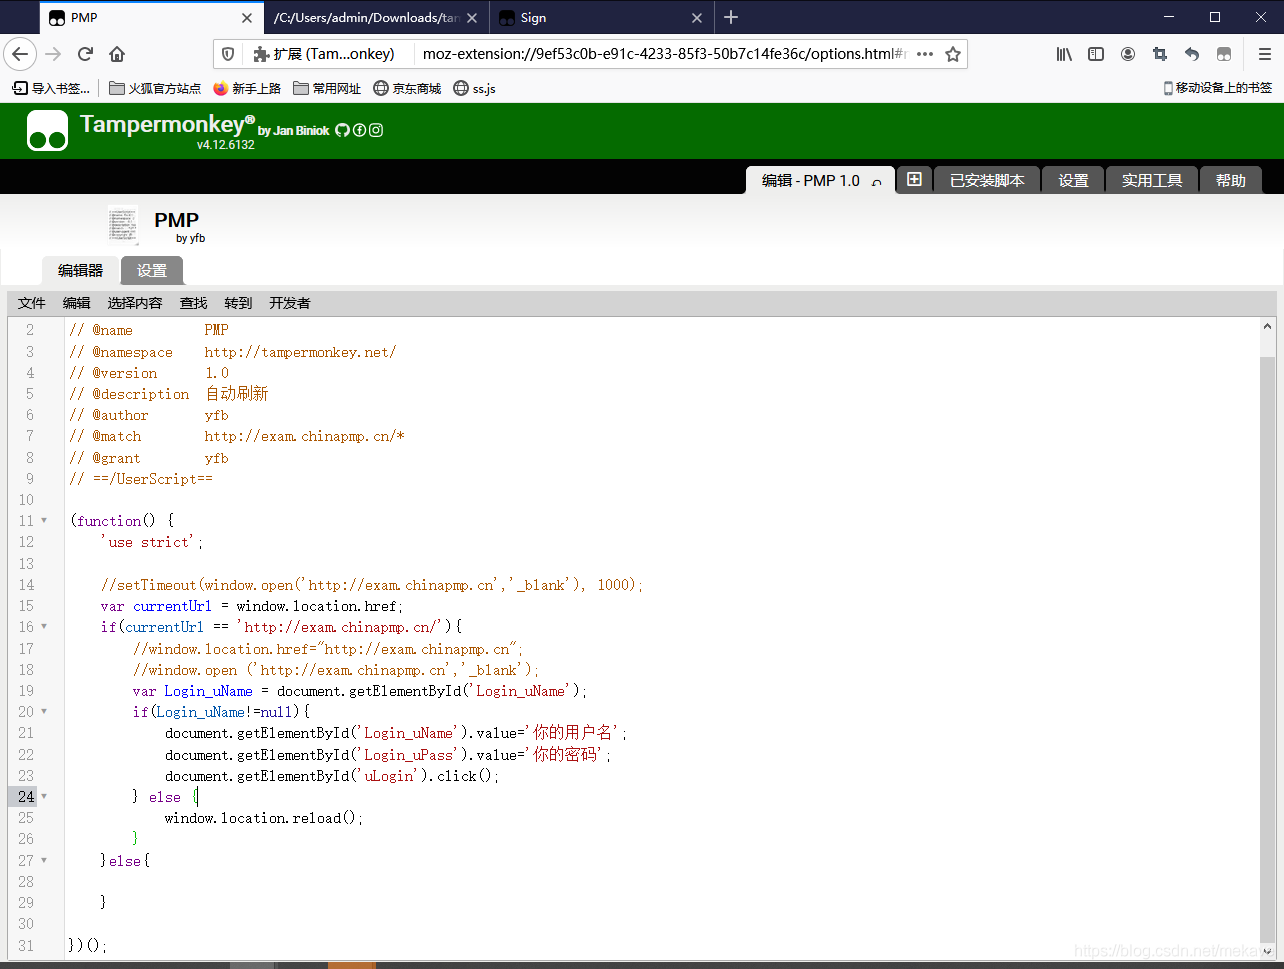Switch to the 已安装脚本 tab
Screen dimensions: 1284x969
pyautogui.click(x=987, y=180)
